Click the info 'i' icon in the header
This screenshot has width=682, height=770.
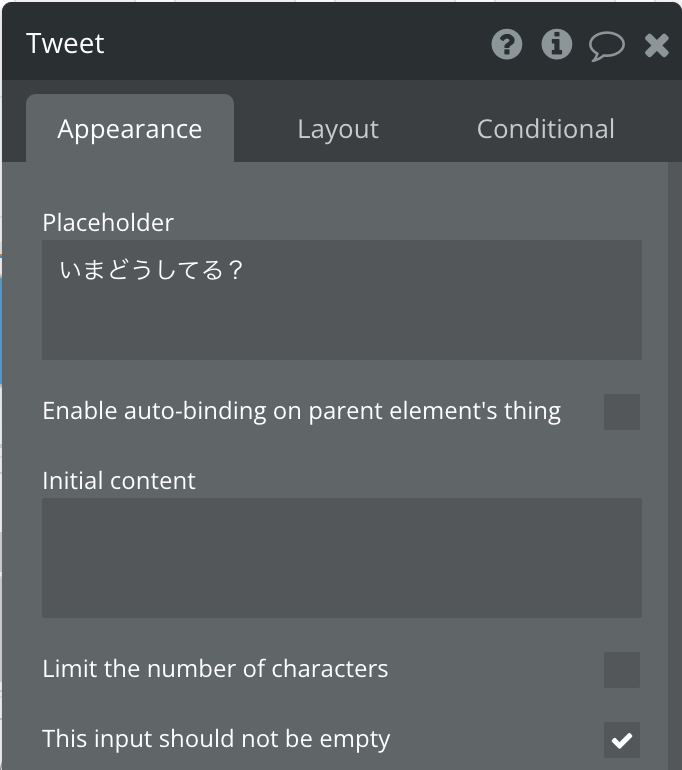(x=556, y=44)
